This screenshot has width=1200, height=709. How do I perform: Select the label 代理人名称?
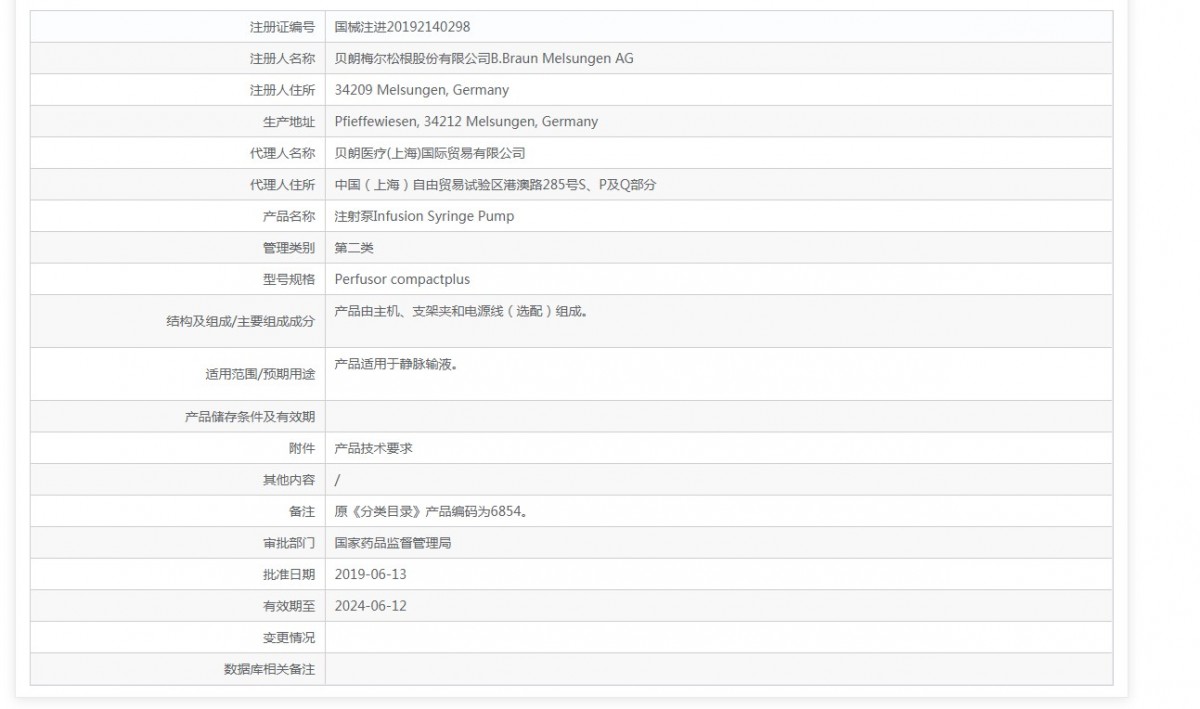point(282,153)
